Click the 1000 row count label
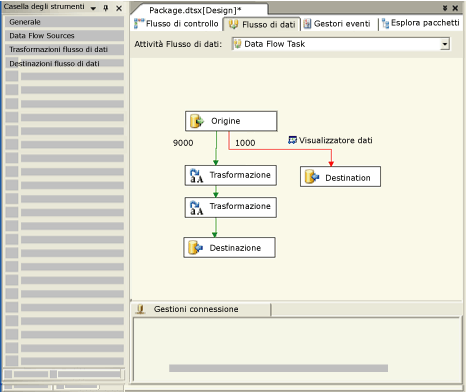Screen dimensions: 467x392 point(245,143)
